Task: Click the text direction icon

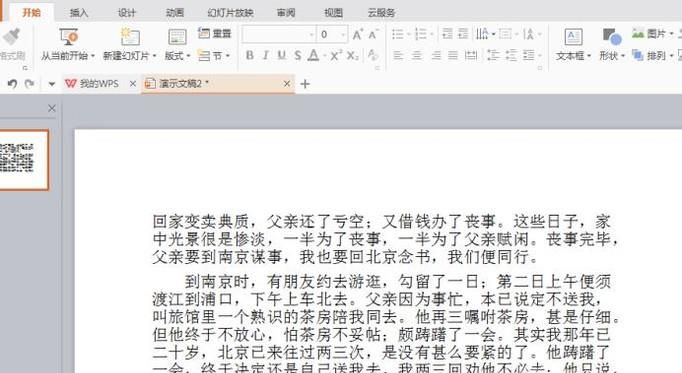Action: (x=482, y=34)
